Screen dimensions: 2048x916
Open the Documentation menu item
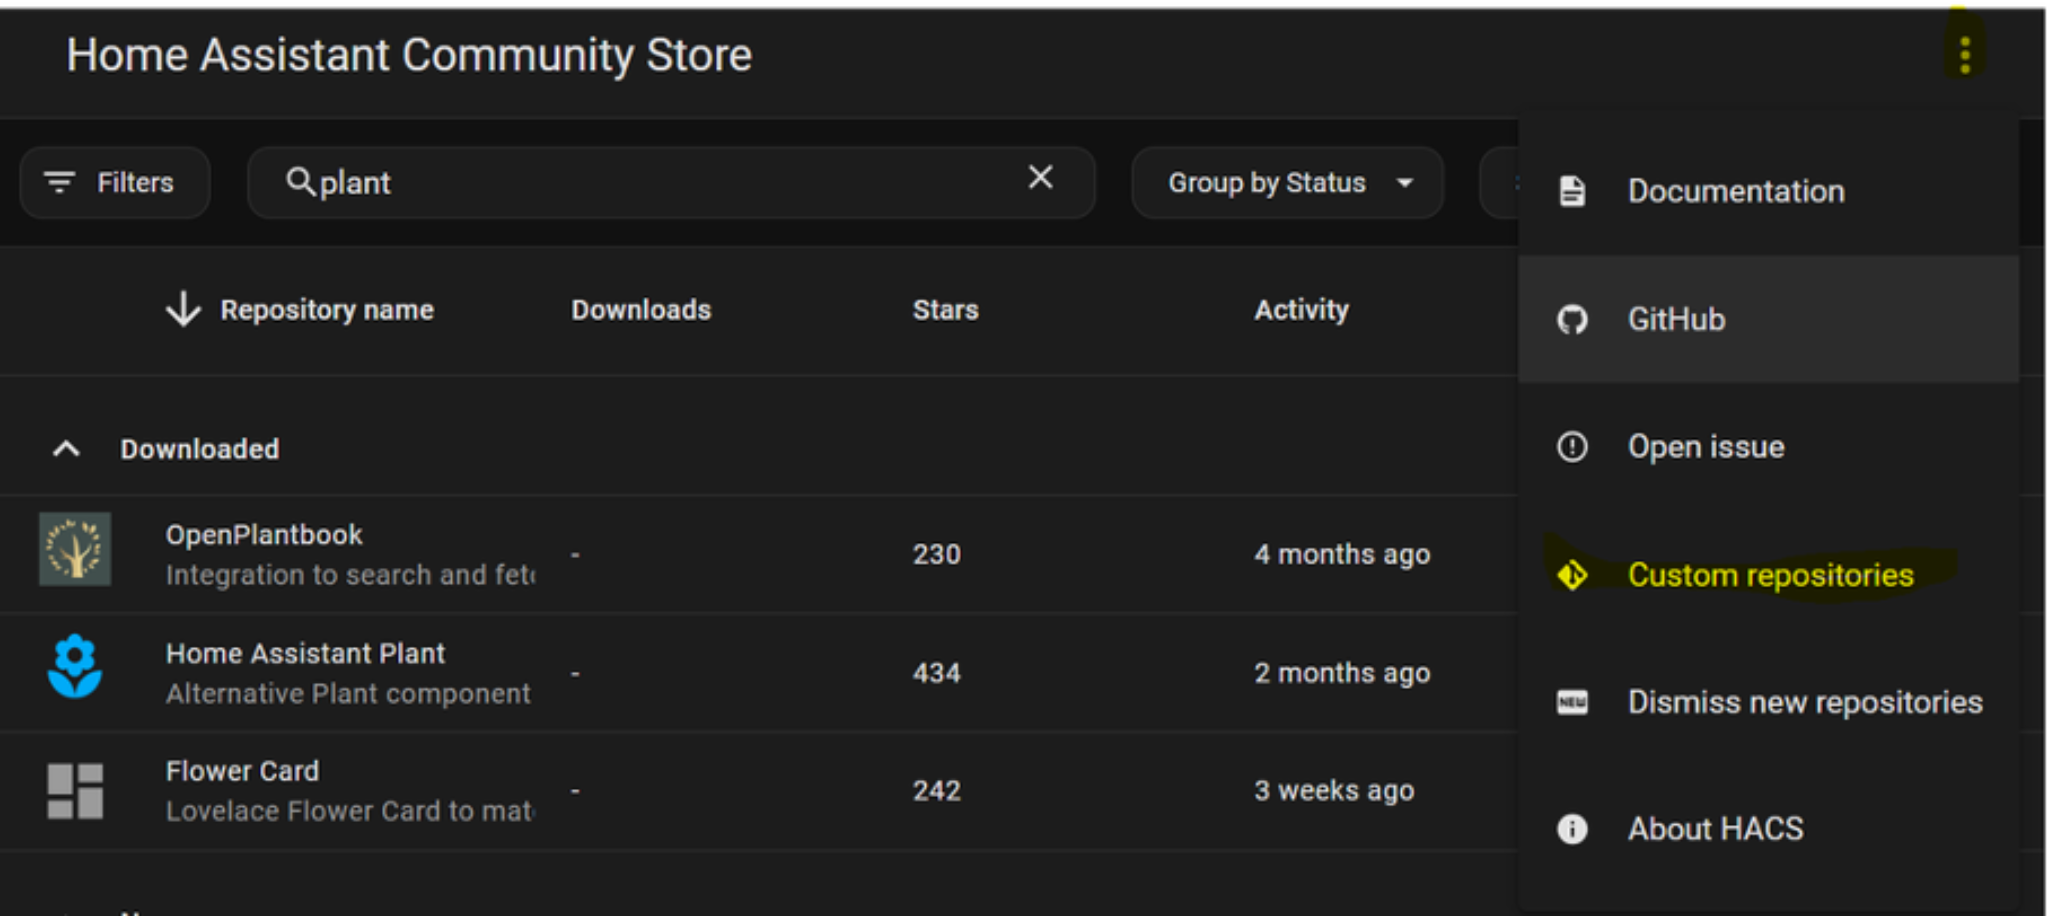(1735, 191)
